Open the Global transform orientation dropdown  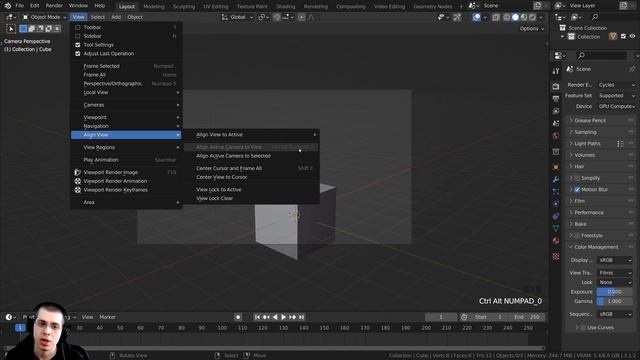[x=238, y=17]
